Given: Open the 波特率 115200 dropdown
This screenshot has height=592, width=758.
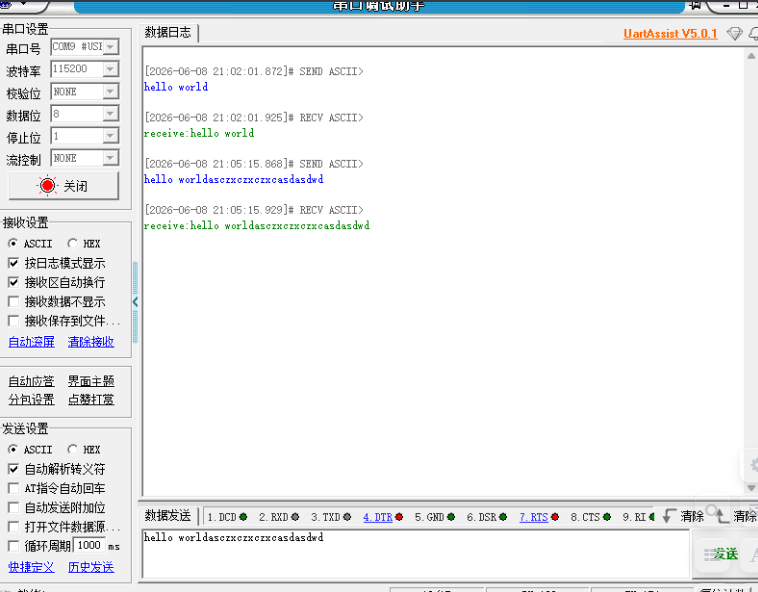Looking at the screenshot, I should pyautogui.click(x=111, y=69).
